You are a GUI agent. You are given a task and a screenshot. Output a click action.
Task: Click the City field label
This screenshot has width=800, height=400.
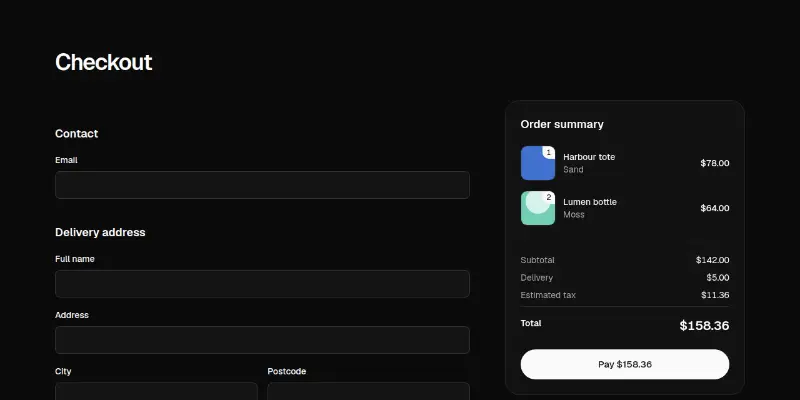click(63, 371)
